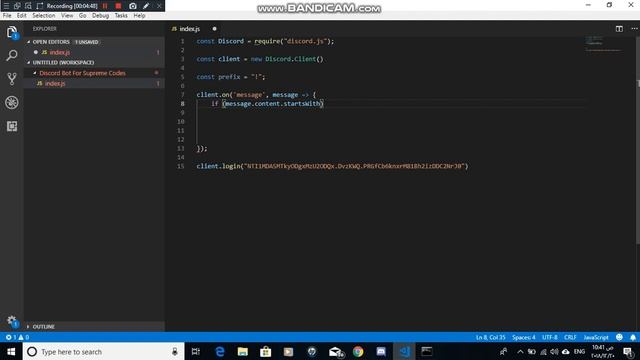The width and height of the screenshot is (640, 360).
Task: Open the Explorer view in activity bar
Action: pos(12,32)
